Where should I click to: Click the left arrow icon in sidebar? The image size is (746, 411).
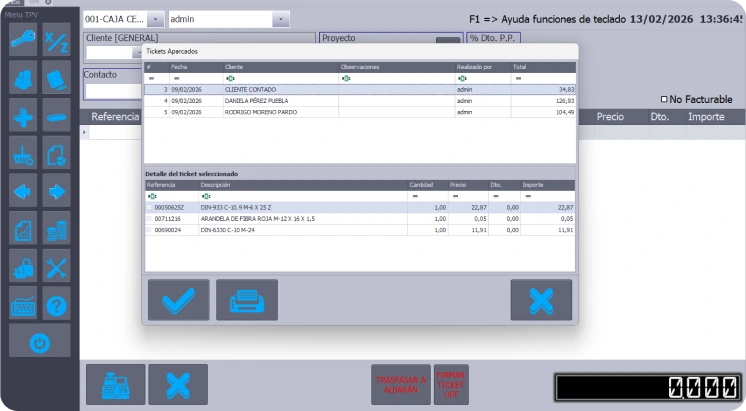tap(23, 190)
